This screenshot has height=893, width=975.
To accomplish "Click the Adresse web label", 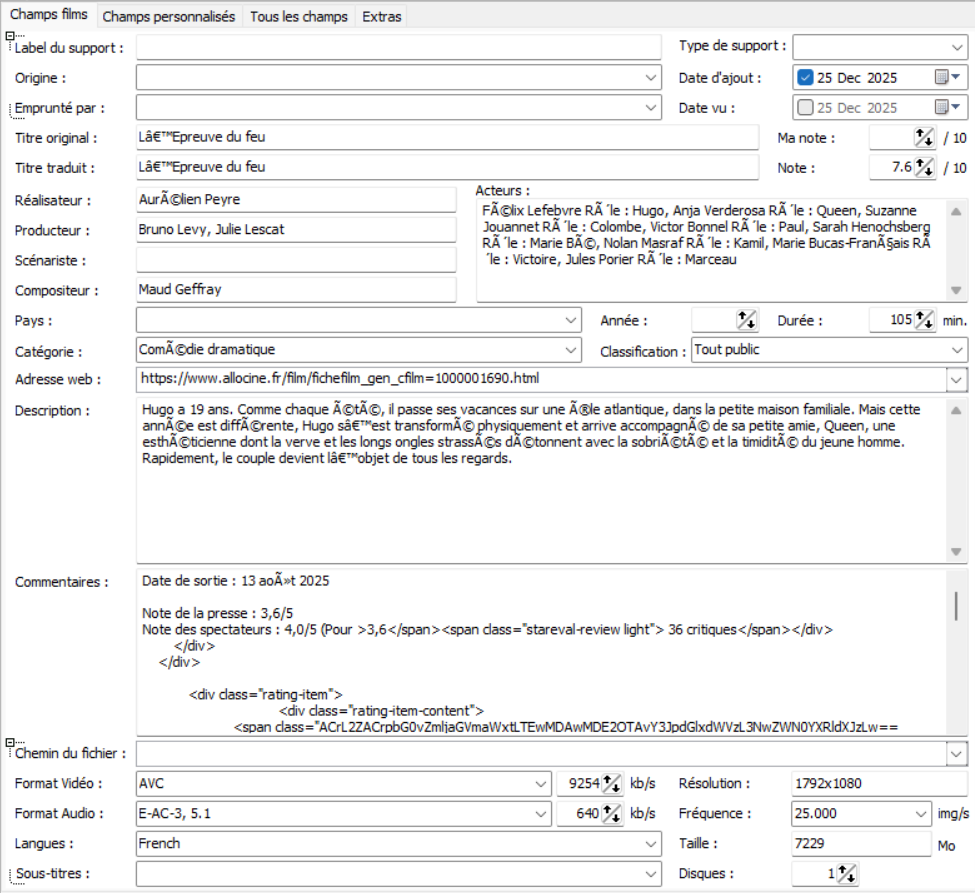I will coord(58,379).
